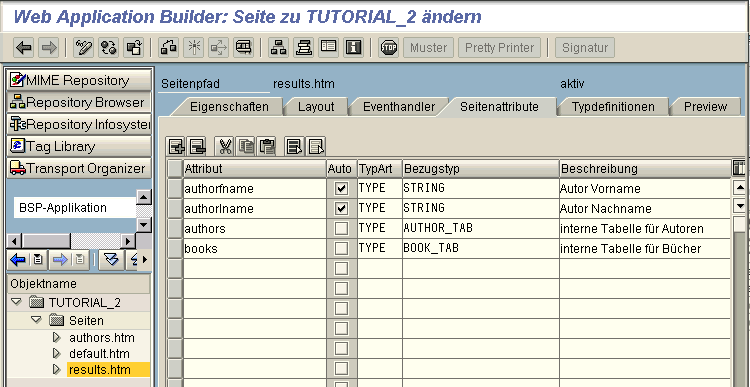This screenshot has height=387, width=750.
Task: Click the Active/Inactive switch icon
Action: click(x=109, y=47)
